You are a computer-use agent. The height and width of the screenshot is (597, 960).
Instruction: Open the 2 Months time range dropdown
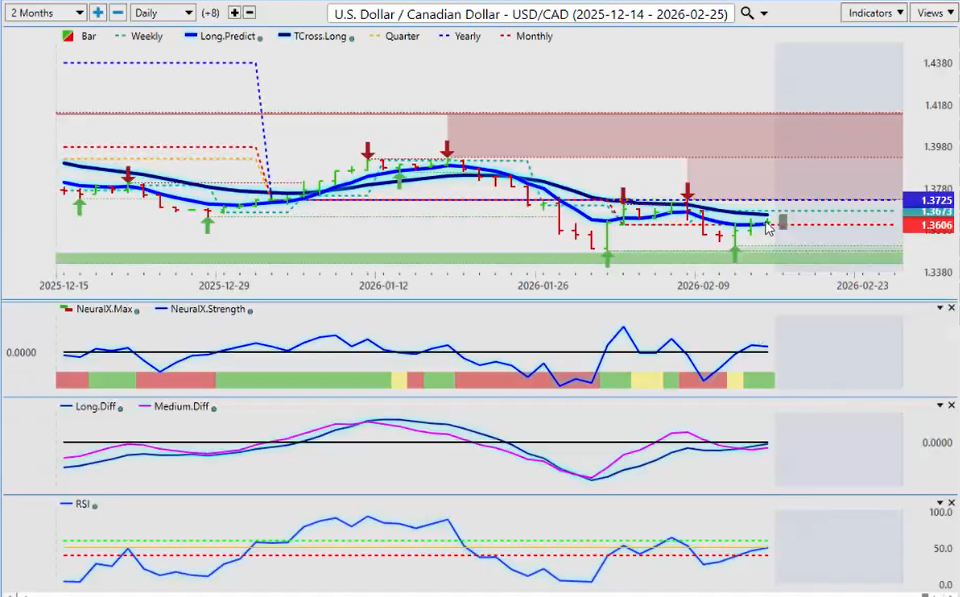coord(45,13)
